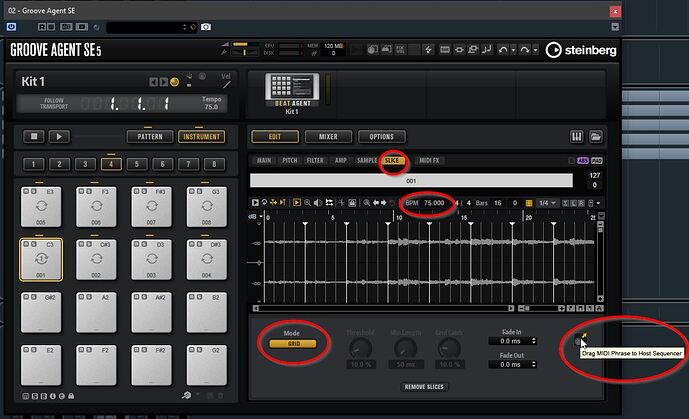
Task: Trigger pad D#3 labeled 004
Action: tap(207, 260)
